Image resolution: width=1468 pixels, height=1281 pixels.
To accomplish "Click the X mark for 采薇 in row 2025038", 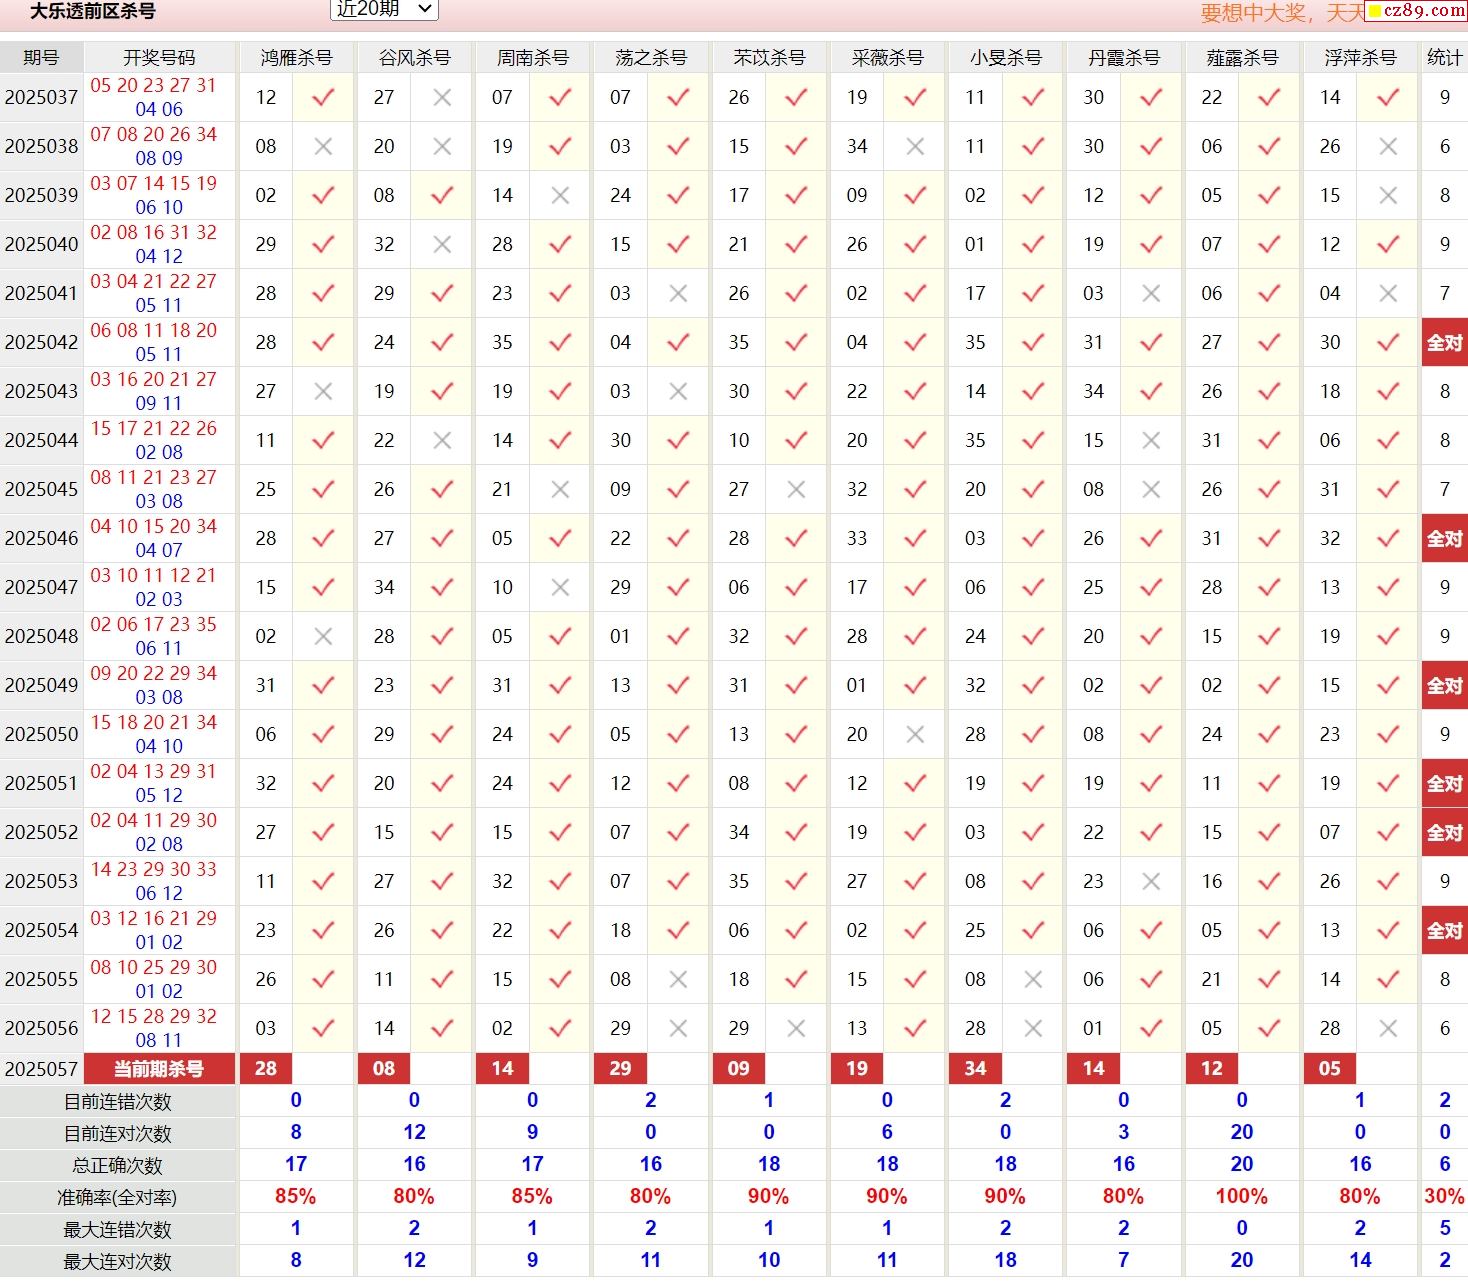I will (x=914, y=146).
